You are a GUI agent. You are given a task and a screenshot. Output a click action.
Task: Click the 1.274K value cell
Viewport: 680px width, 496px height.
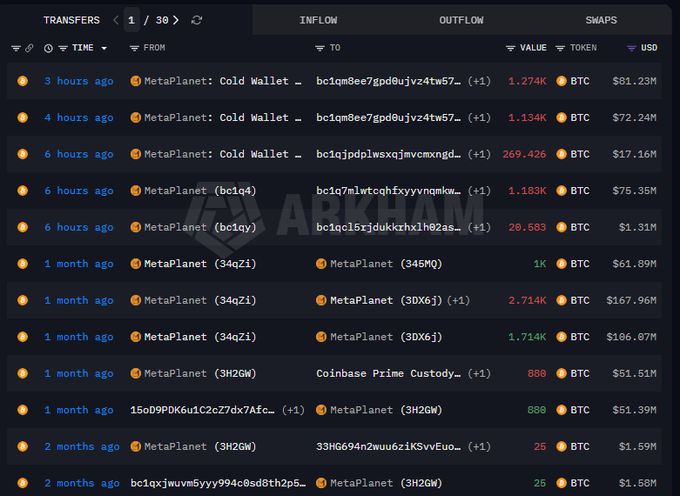pyautogui.click(x=527, y=81)
